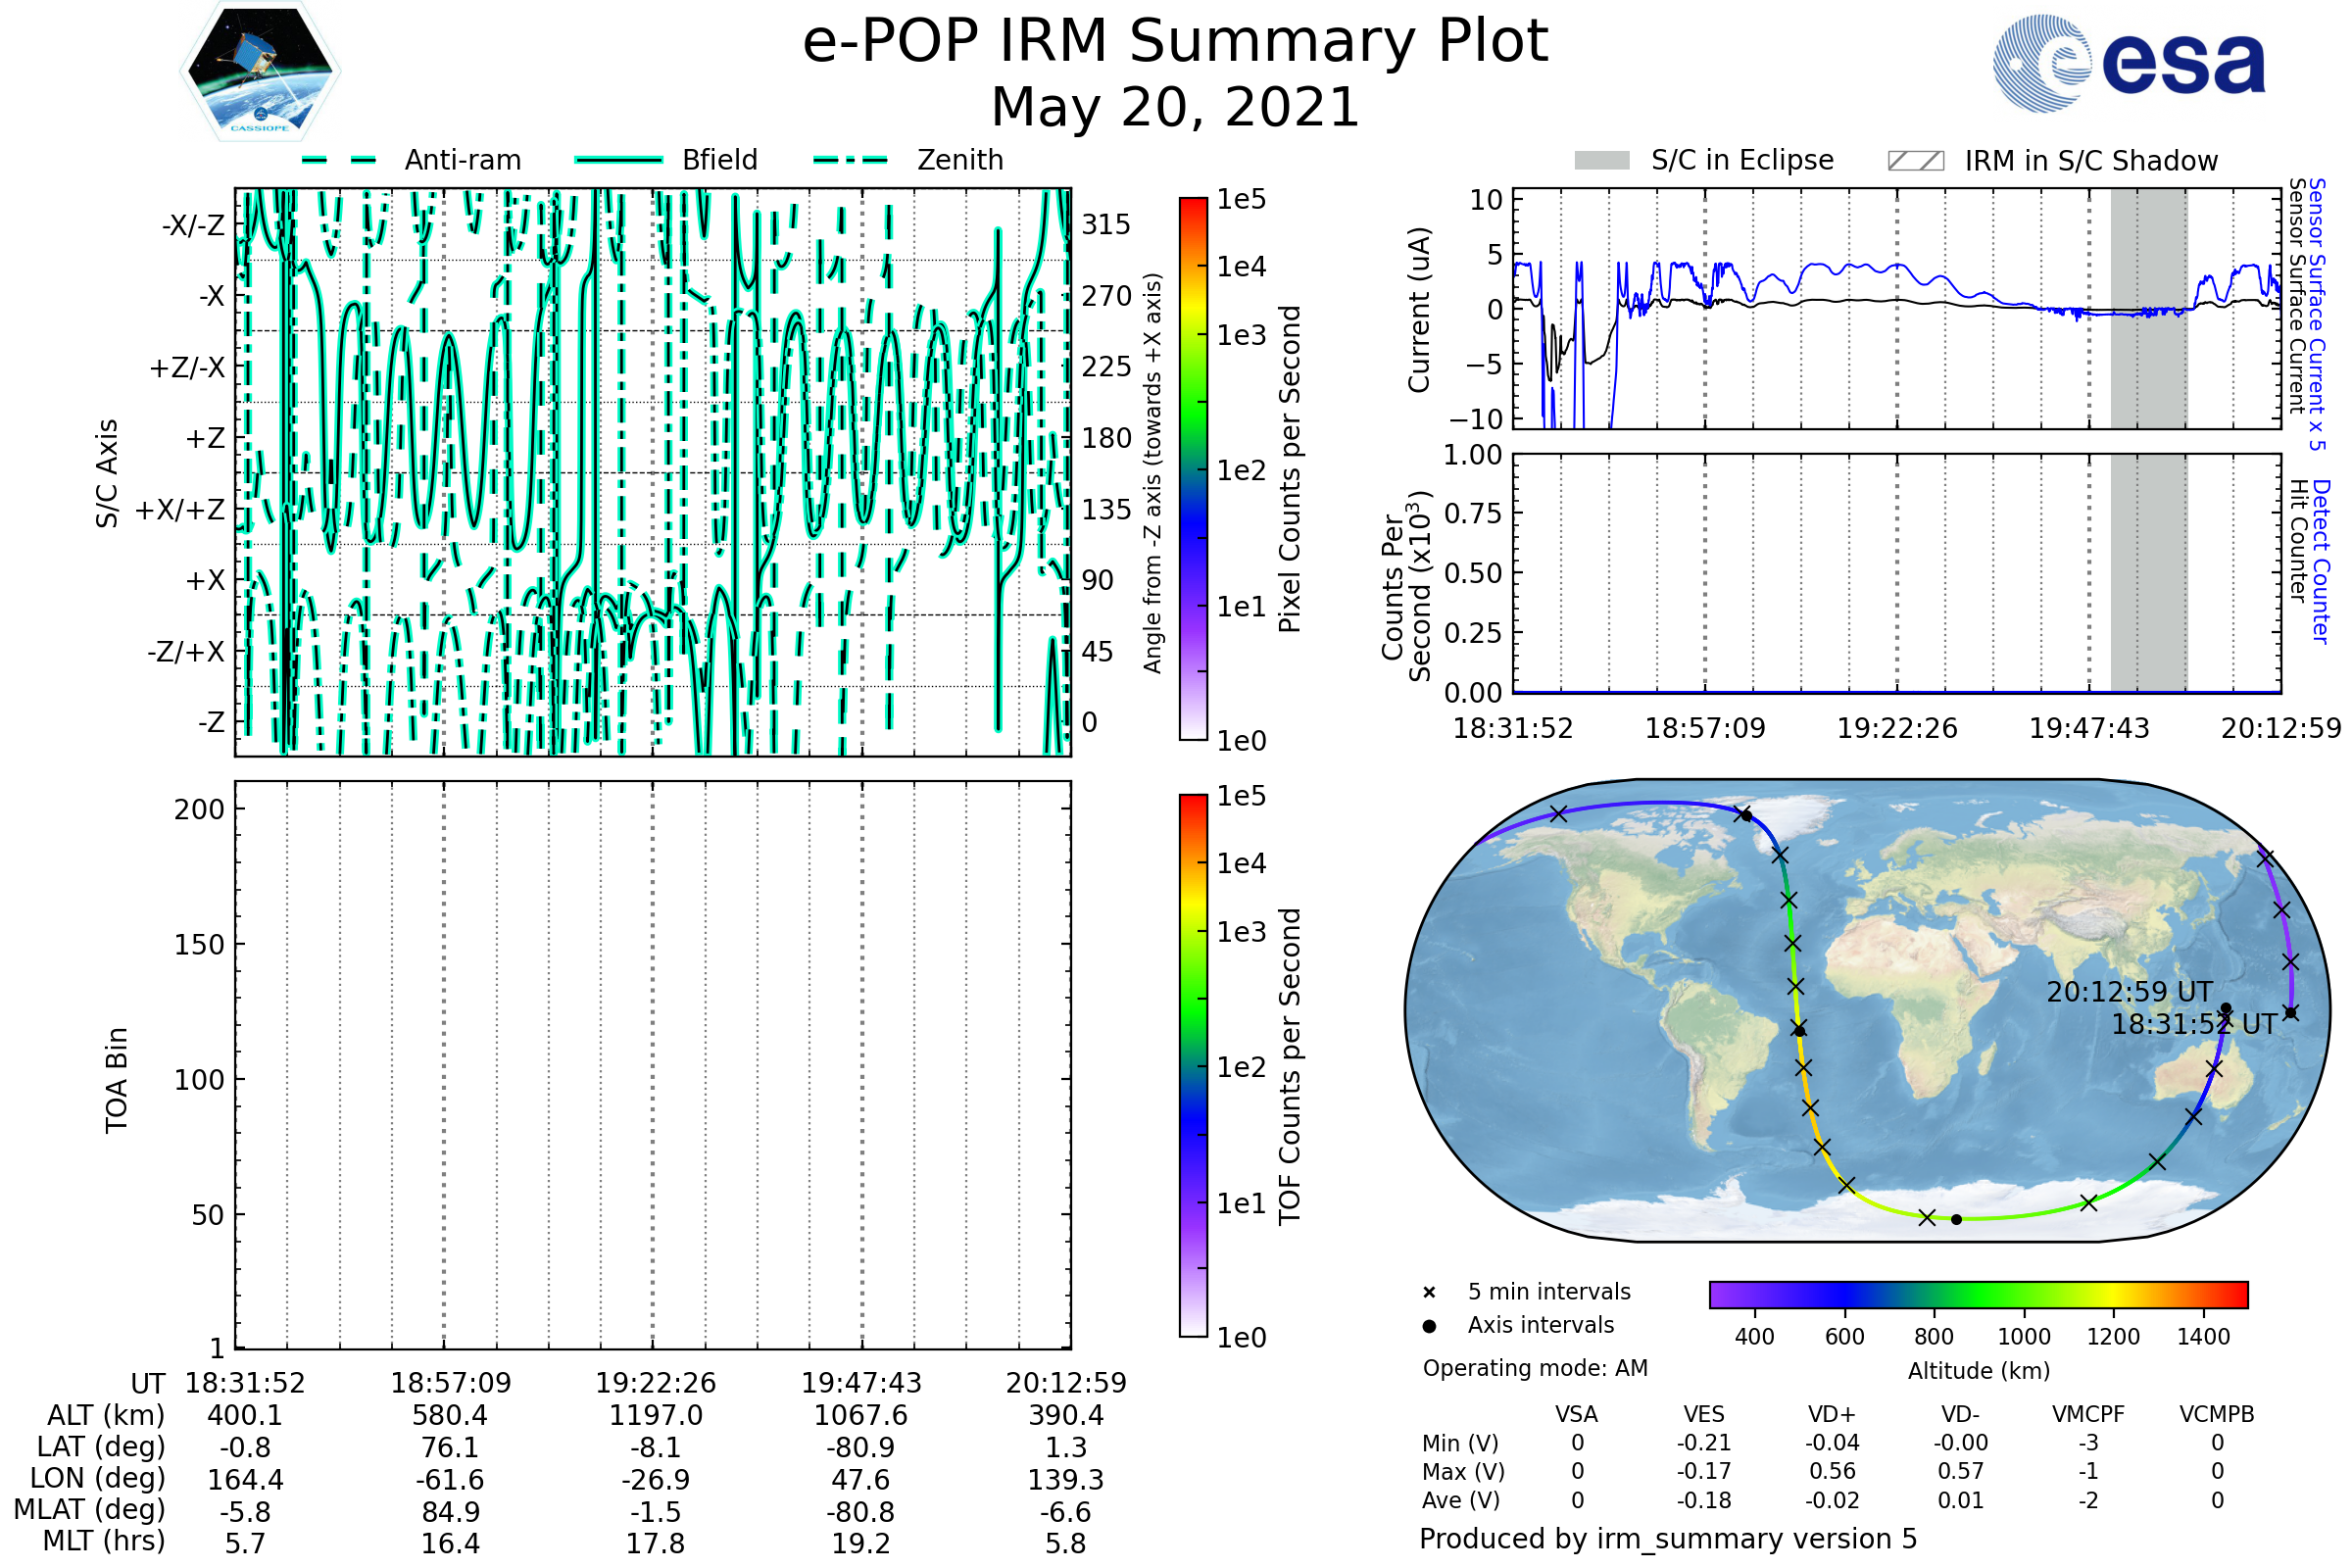This screenshot has height=1568, width=2352.
Task: Click the e-POP IRM Summary Plot title
Action: click(x=1175, y=42)
